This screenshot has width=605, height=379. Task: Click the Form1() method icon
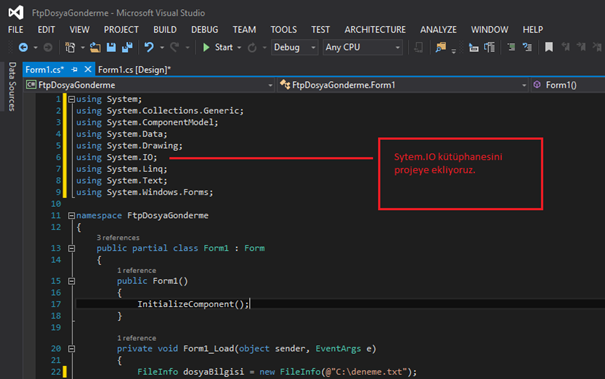point(537,85)
